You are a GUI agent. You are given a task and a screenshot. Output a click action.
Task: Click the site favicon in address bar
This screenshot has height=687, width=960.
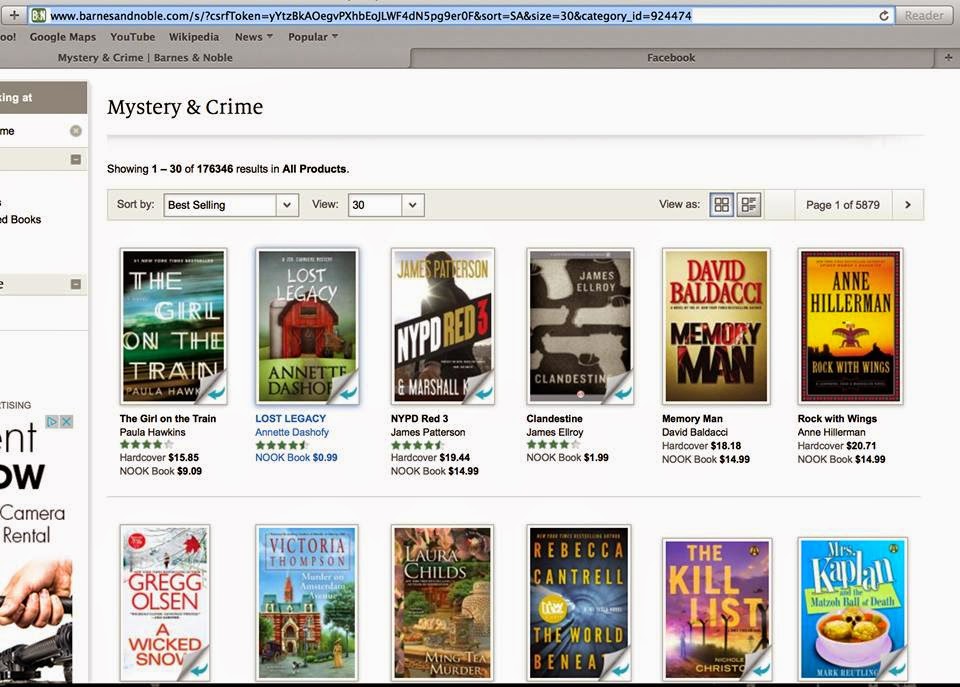point(39,16)
